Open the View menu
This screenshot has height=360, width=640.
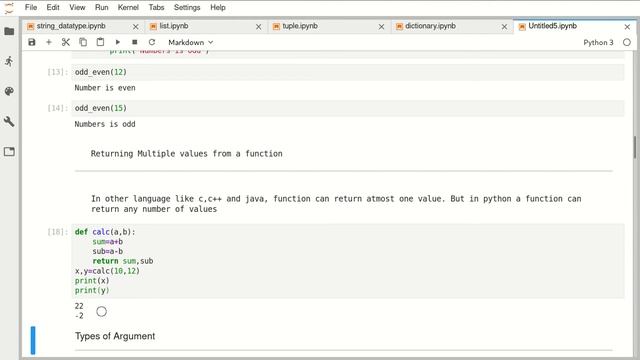click(77, 7)
